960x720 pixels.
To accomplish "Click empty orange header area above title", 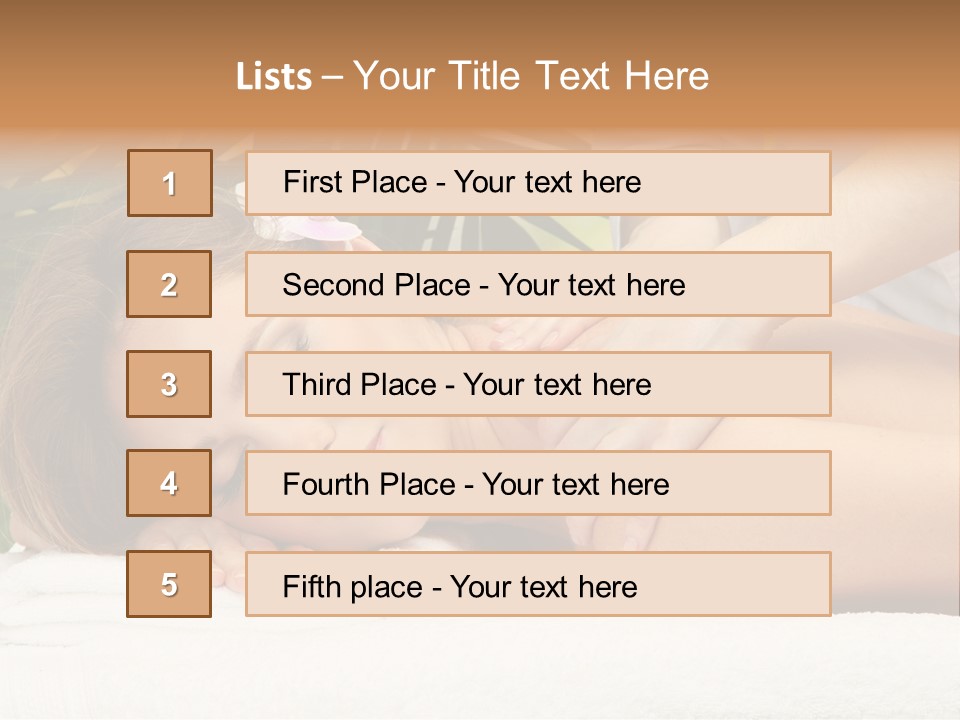I will (480, 25).
